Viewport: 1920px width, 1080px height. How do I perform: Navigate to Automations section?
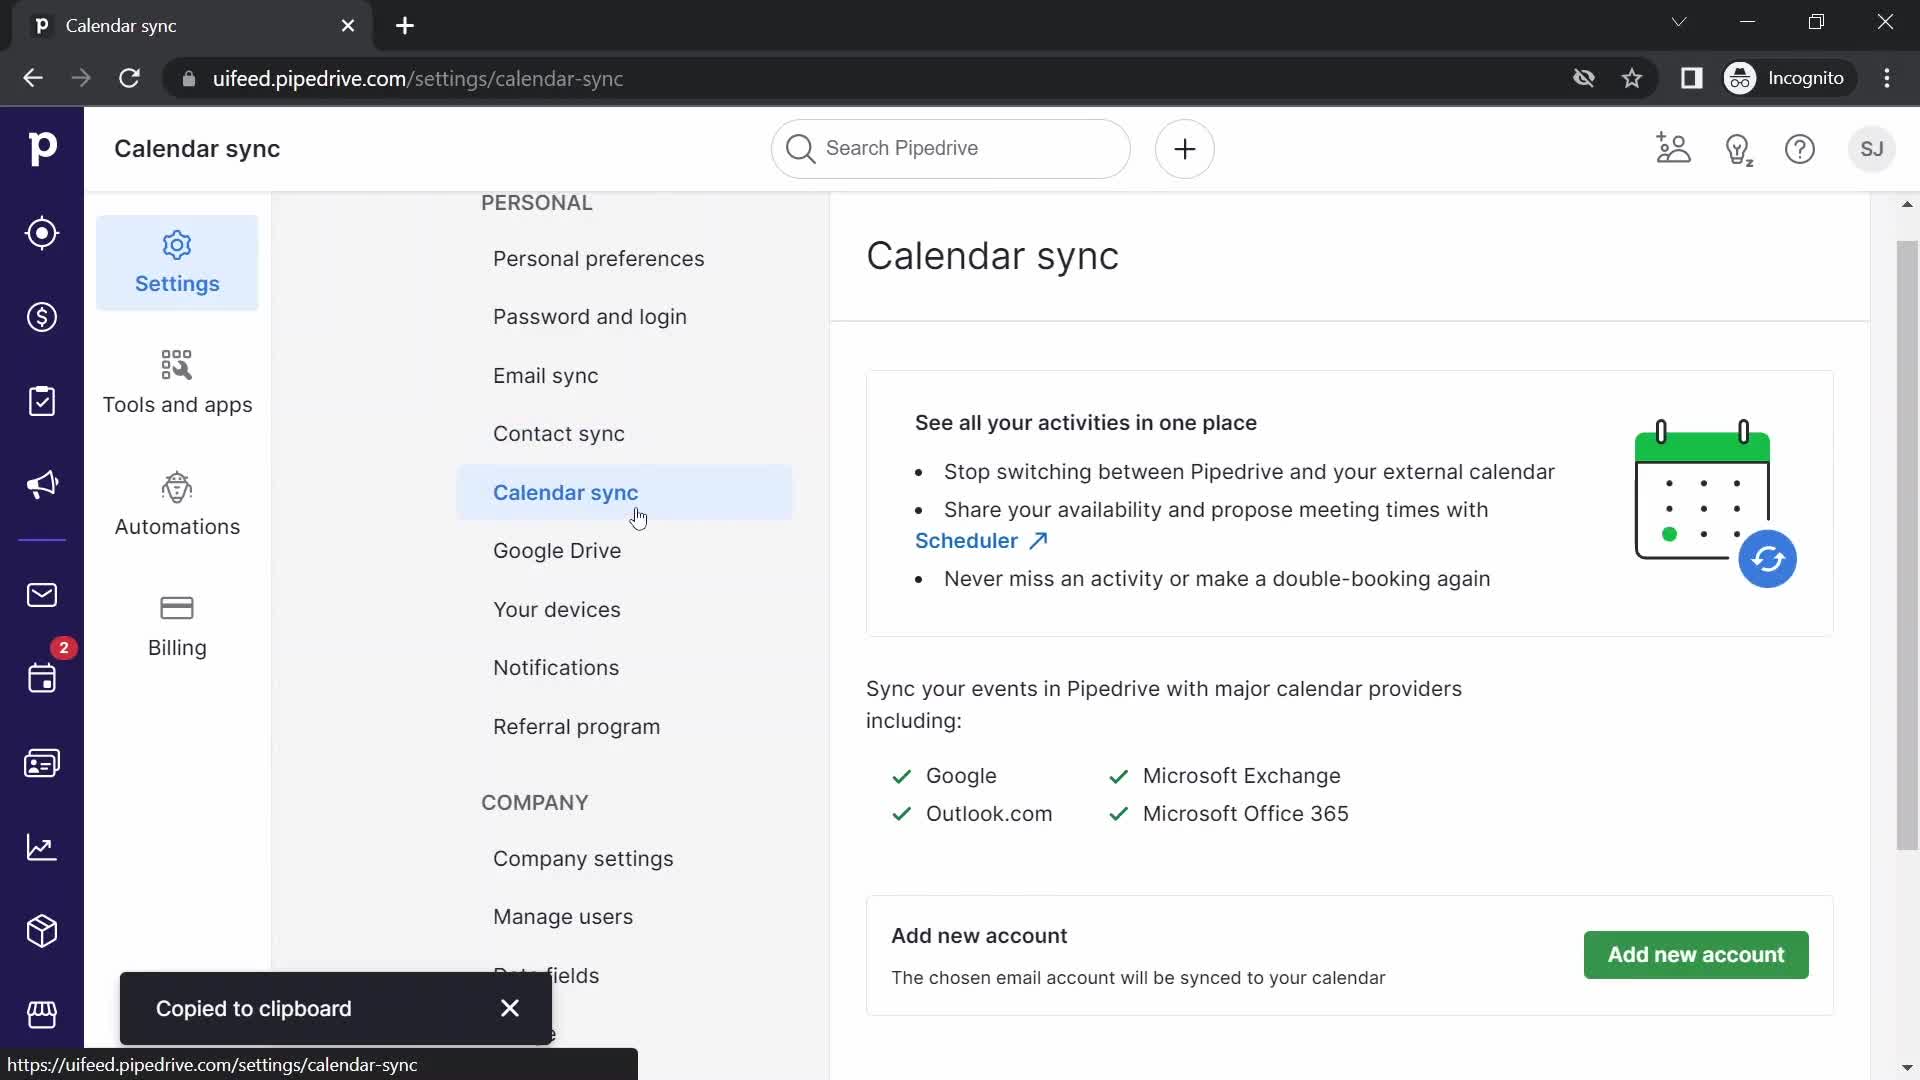(x=177, y=506)
